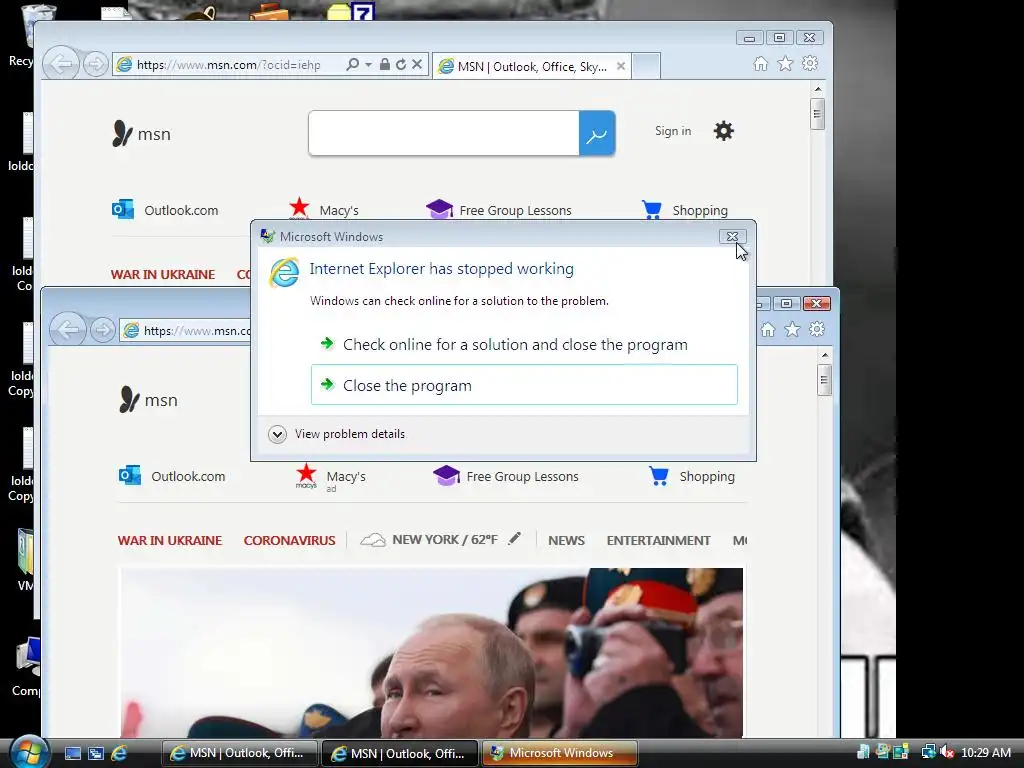
Task: Open Windows Start orb
Action: (x=28, y=751)
